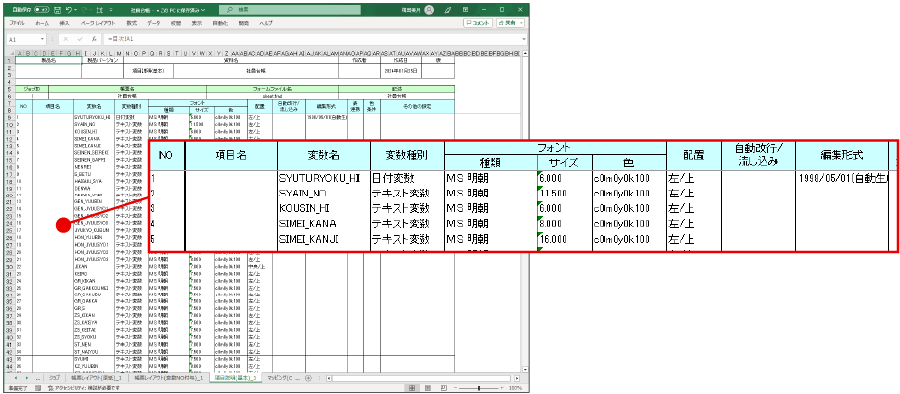Click the user account avatar icon
The height and width of the screenshot is (394, 900).
pos(429,10)
